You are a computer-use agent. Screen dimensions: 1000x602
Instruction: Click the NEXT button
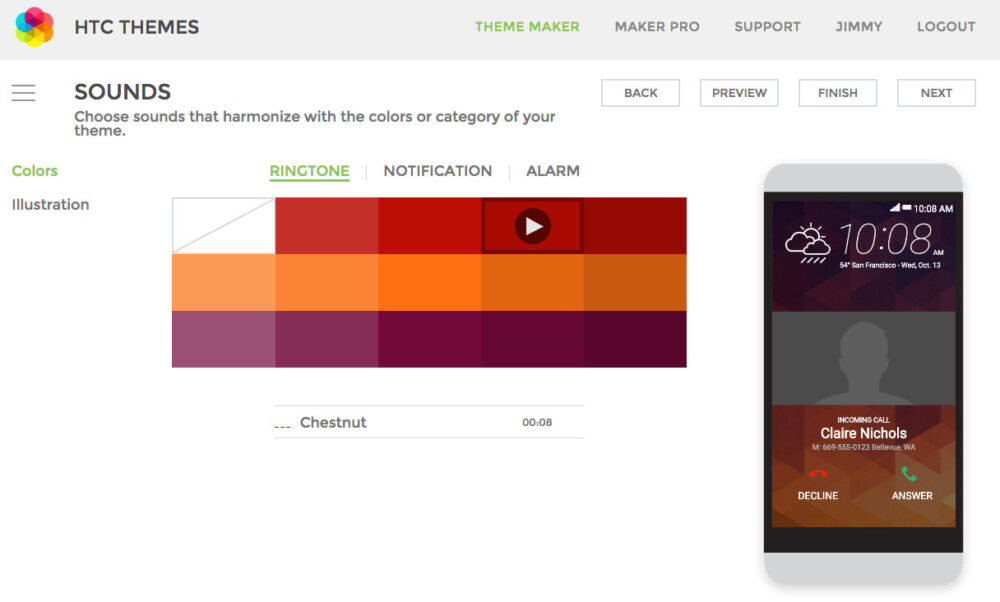coord(936,92)
